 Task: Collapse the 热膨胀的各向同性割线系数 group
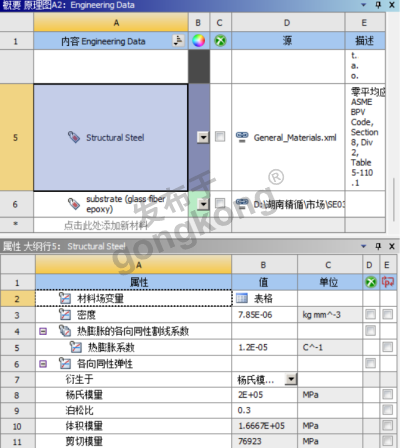pyautogui.click(x=43, y=331)
